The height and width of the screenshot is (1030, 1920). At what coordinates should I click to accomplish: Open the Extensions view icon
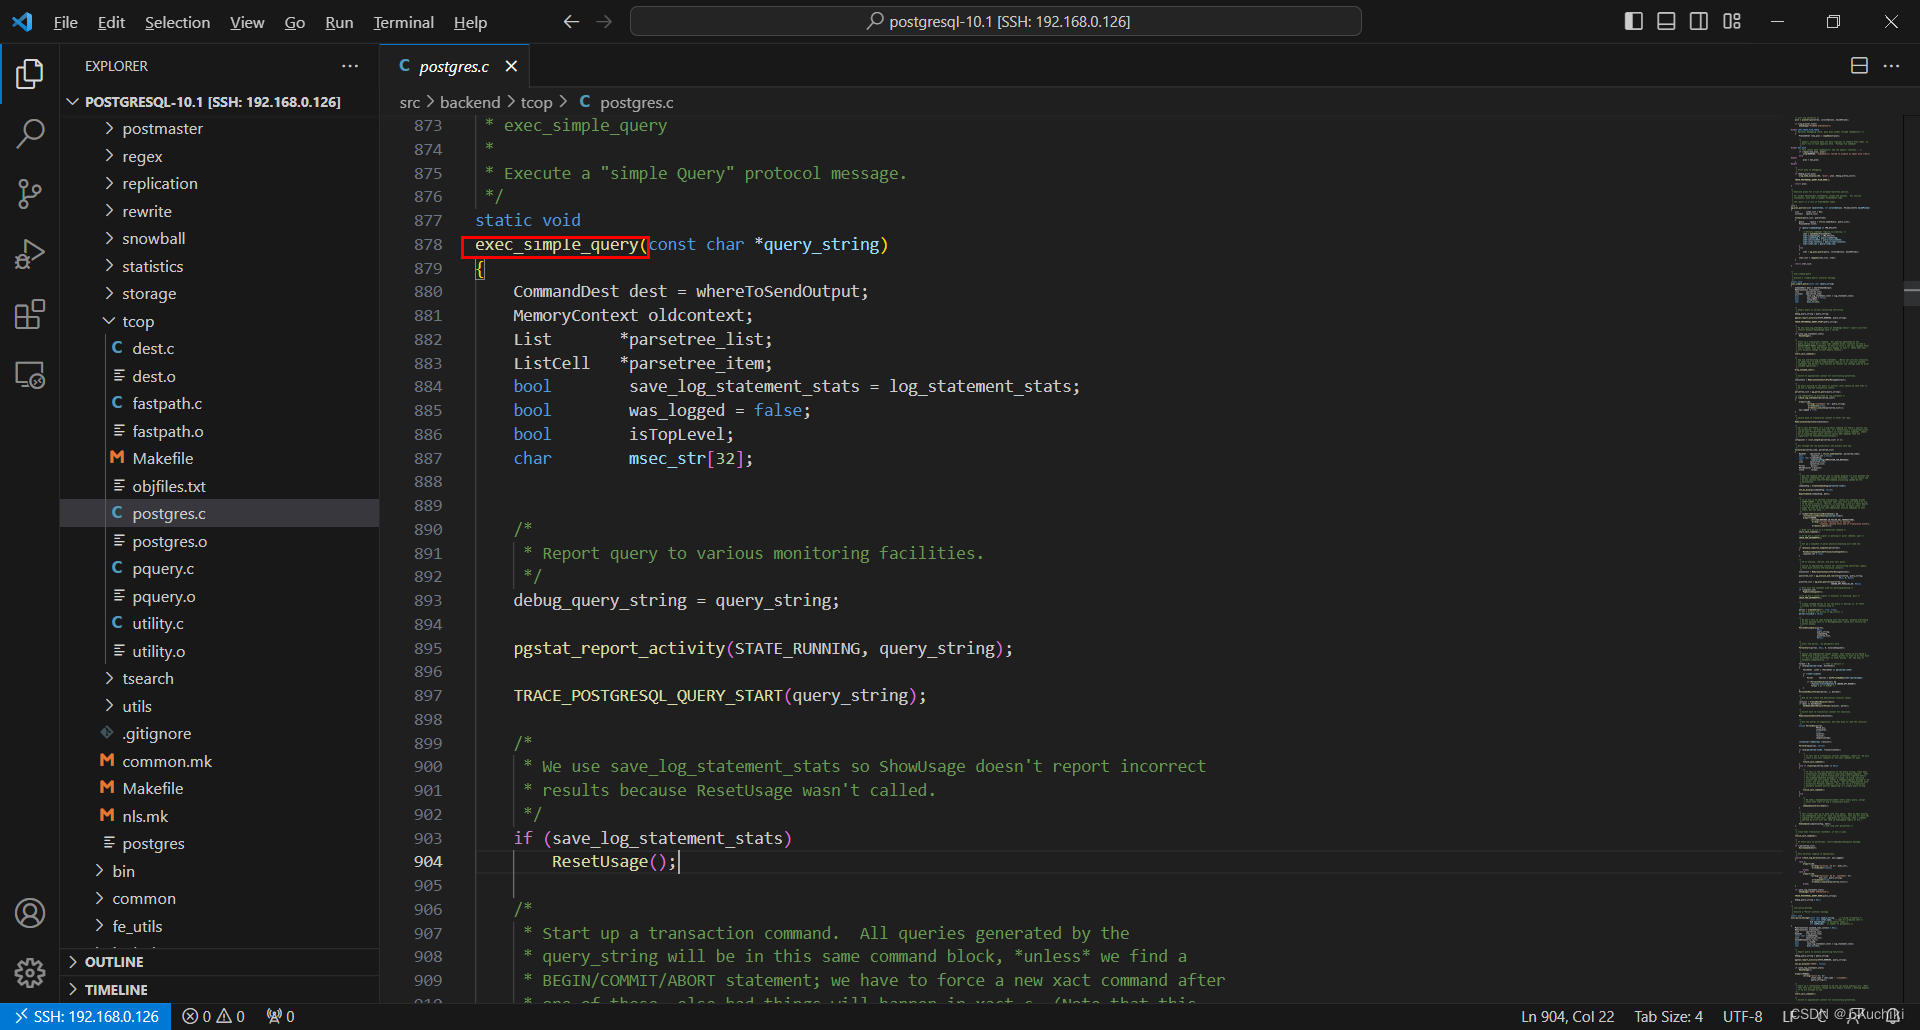30,315
